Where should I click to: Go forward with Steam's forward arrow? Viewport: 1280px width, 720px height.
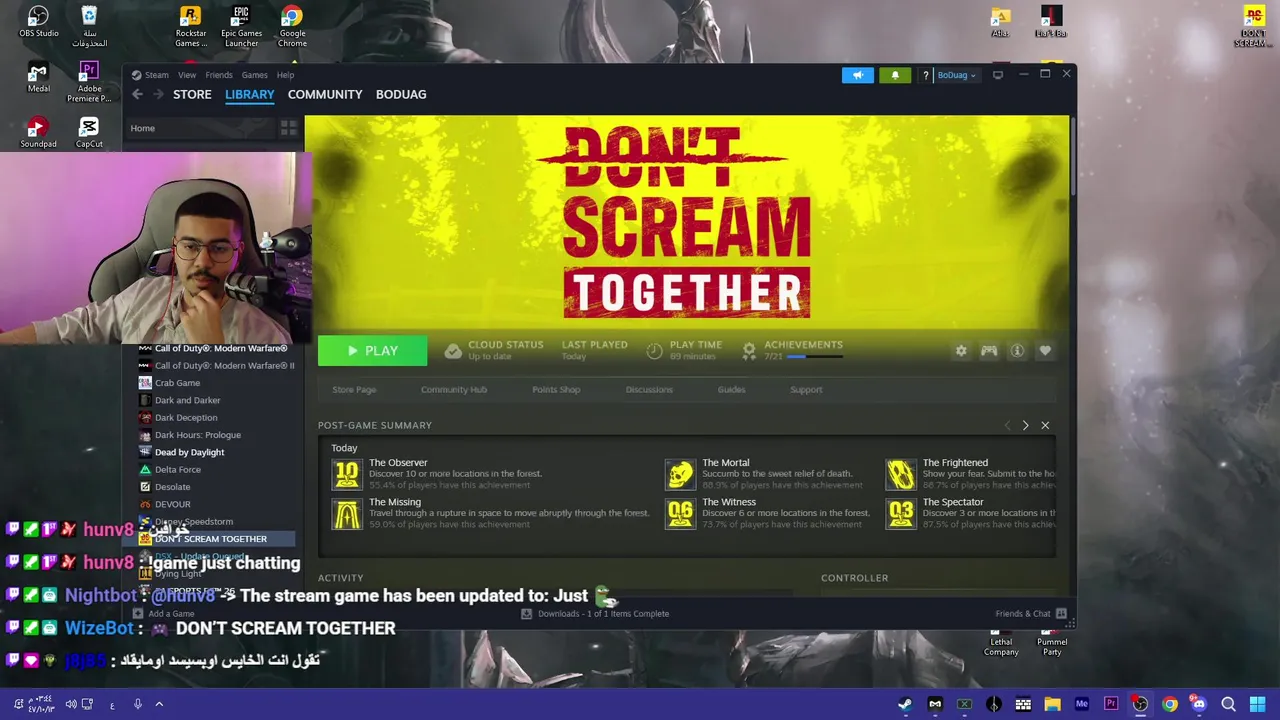pos(158,94)
